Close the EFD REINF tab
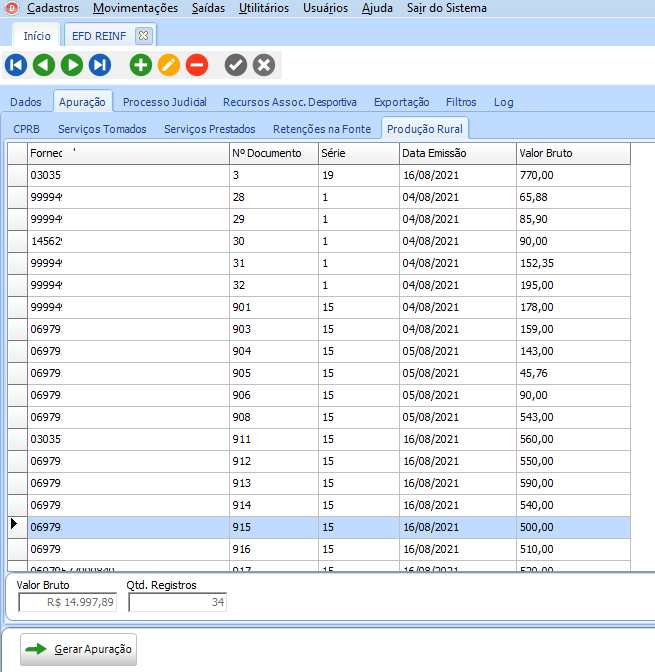Image resolution: width=655 pixels, height=672 pixels. [x=143, y=35]
